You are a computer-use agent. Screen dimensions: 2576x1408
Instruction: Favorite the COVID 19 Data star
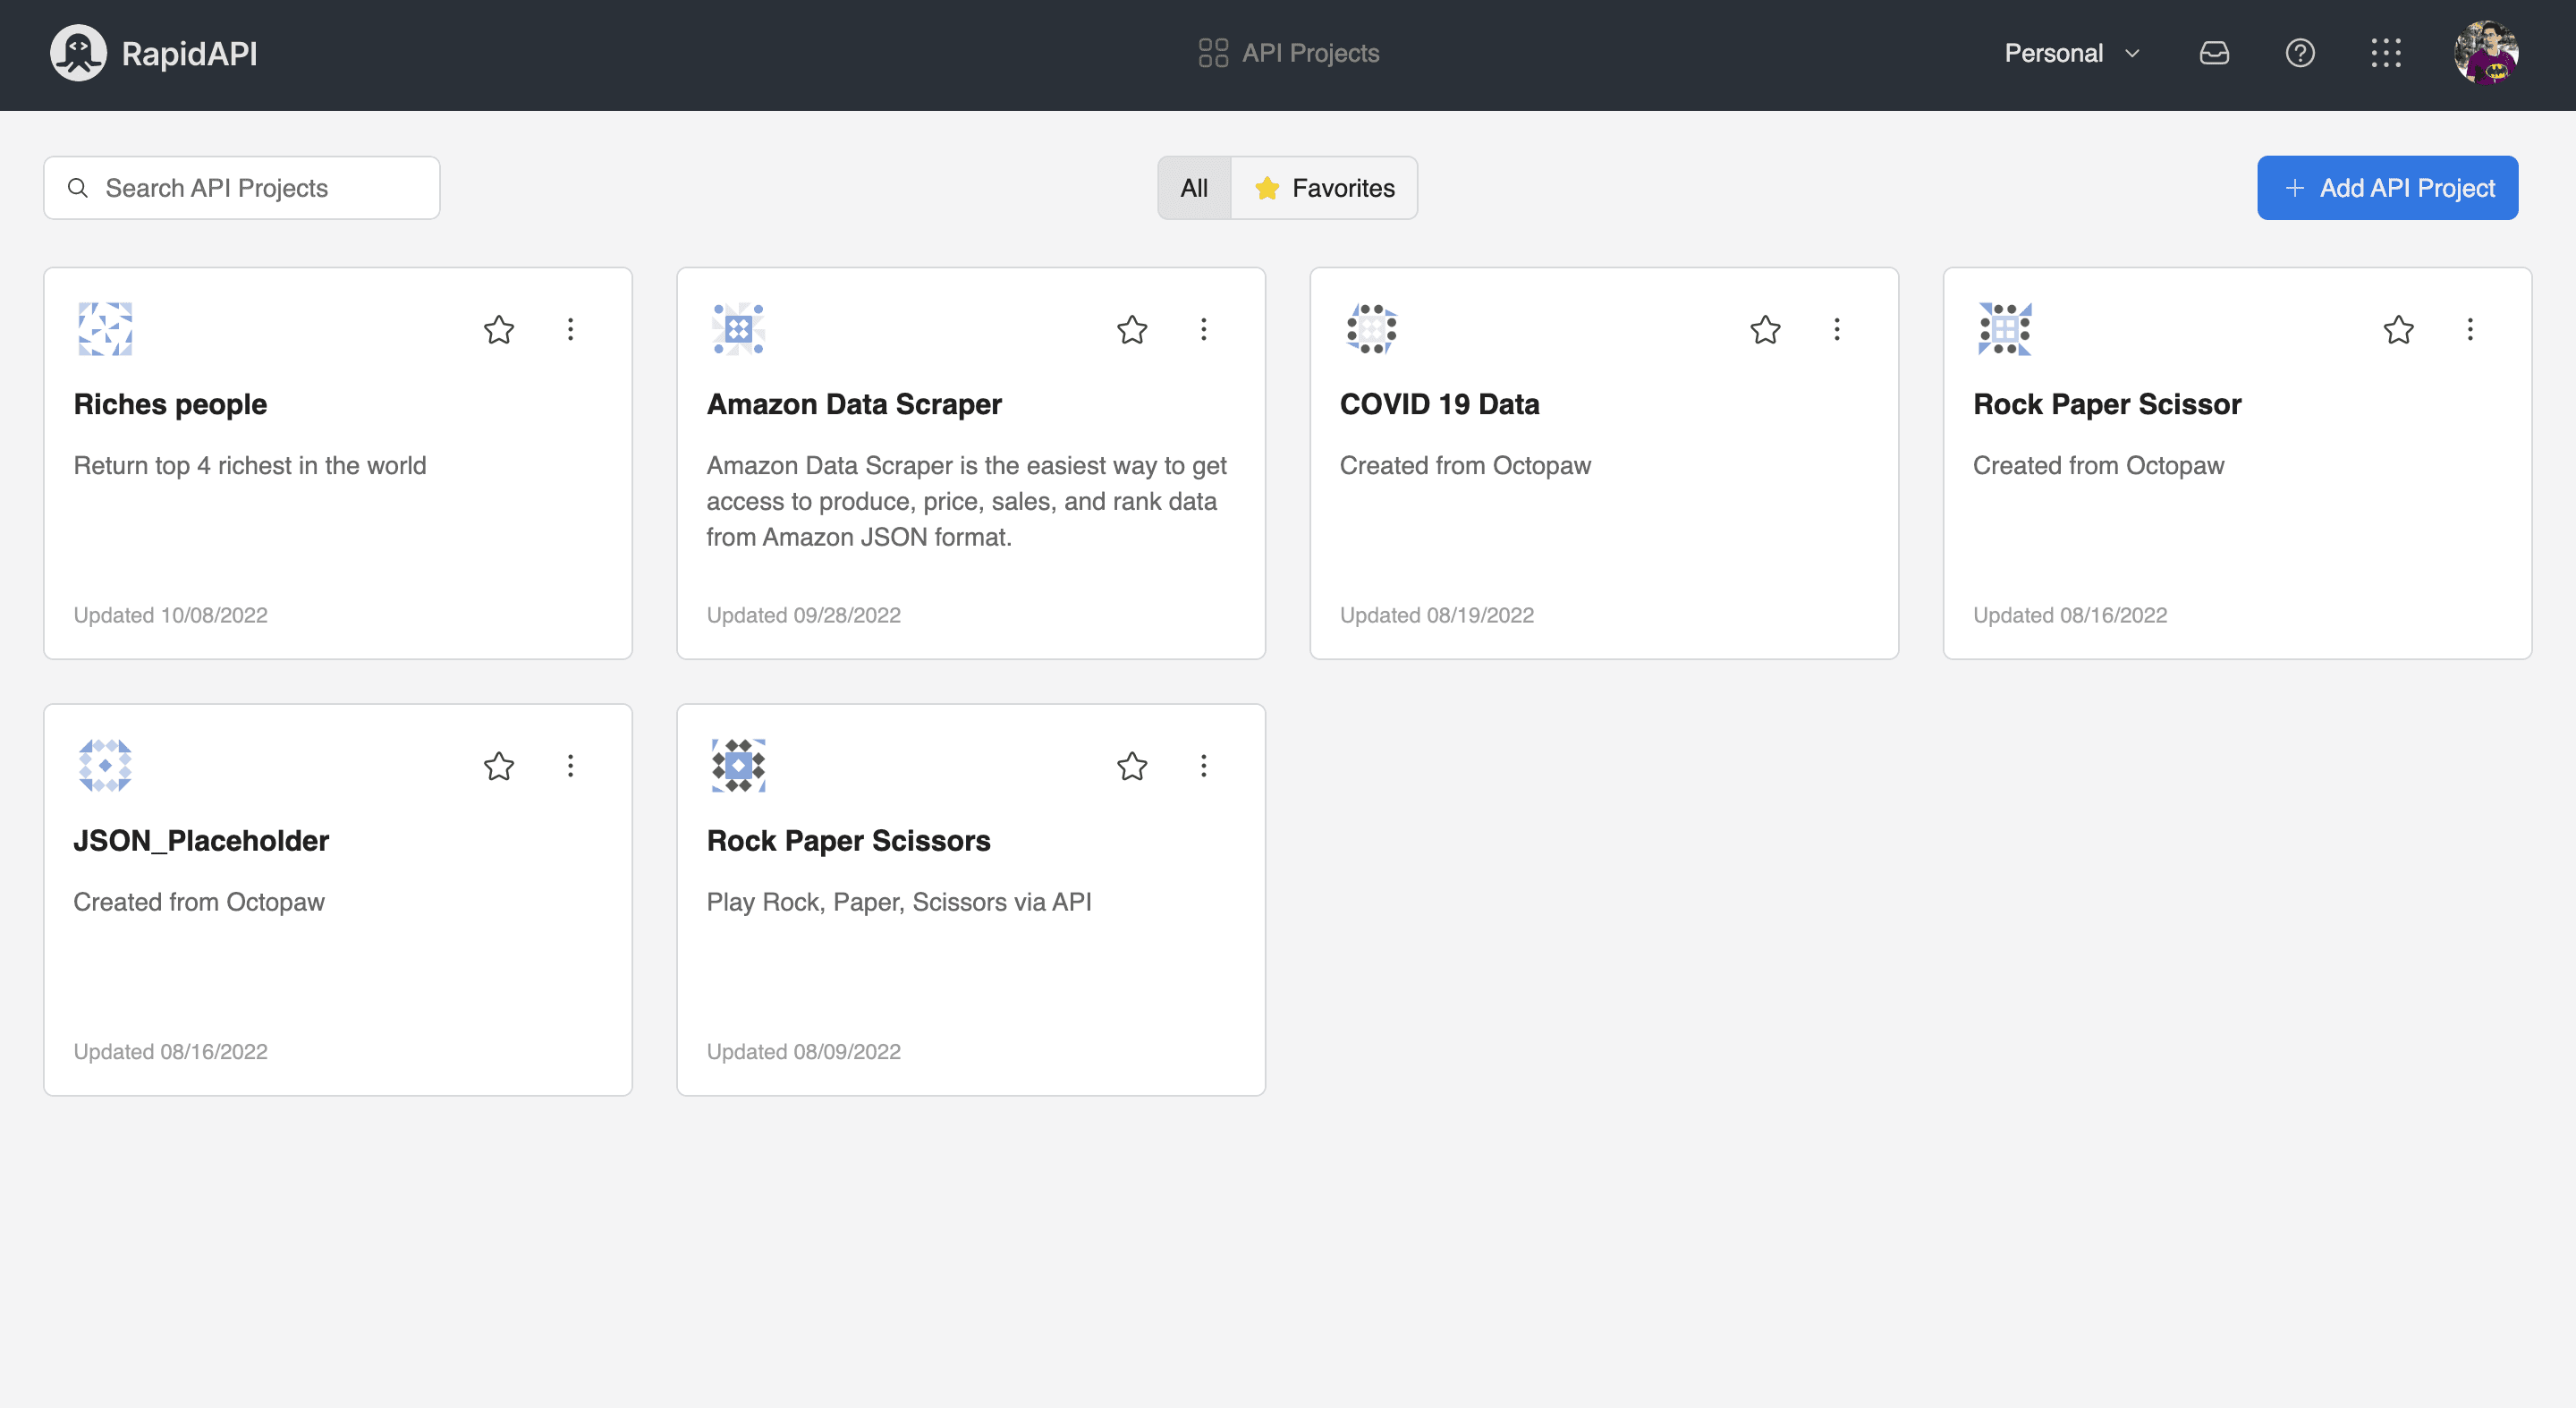tap(1765, 329)
